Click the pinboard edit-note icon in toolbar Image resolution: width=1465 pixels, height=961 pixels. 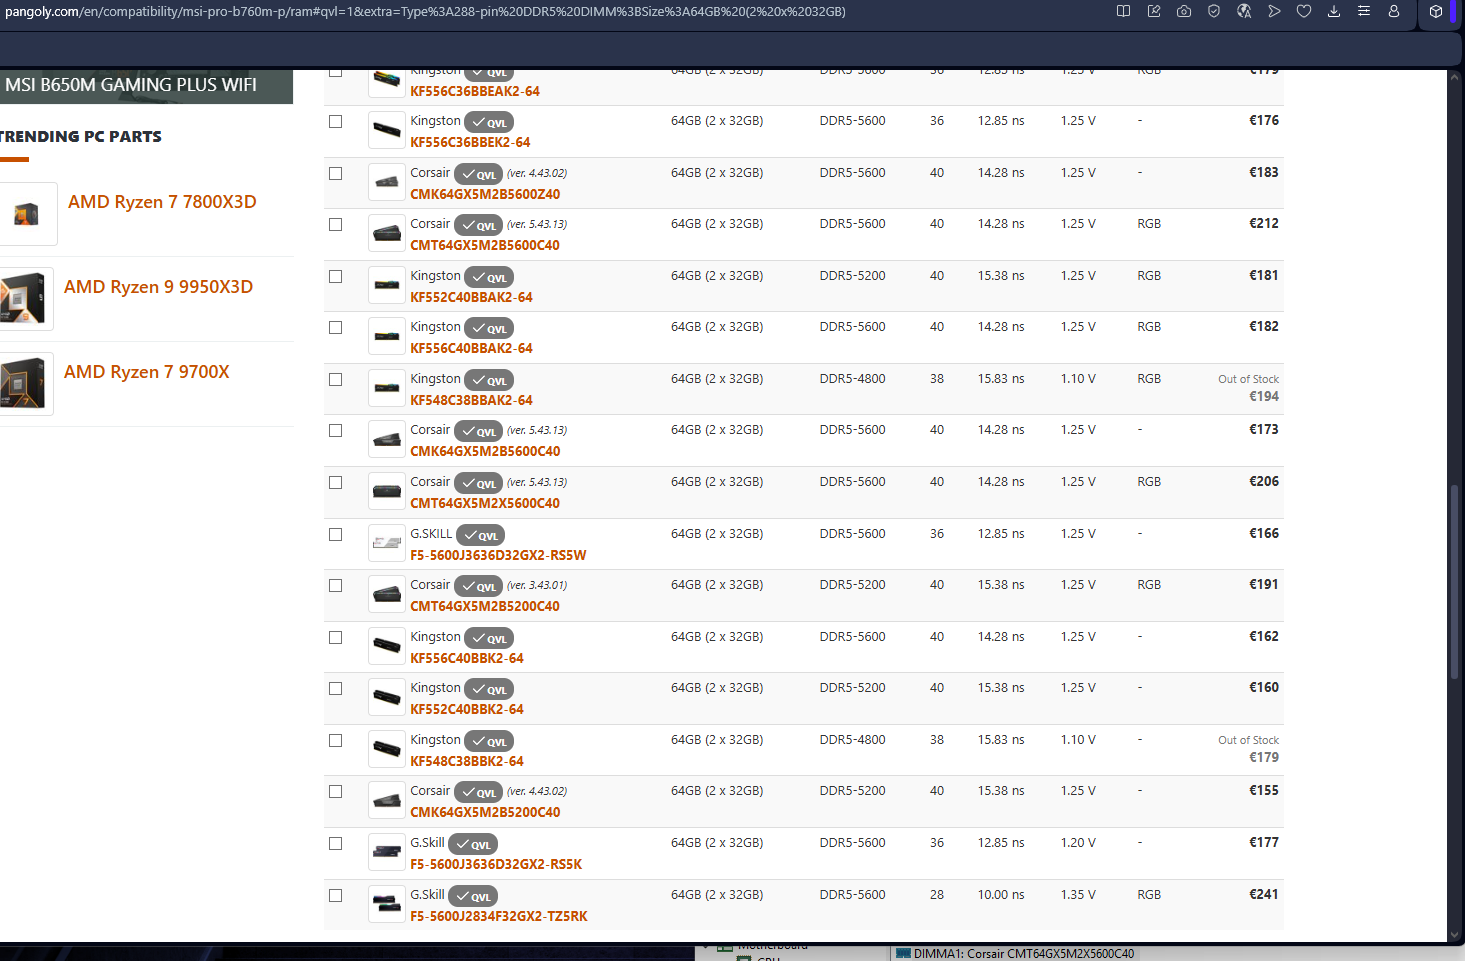point(1154,11)
